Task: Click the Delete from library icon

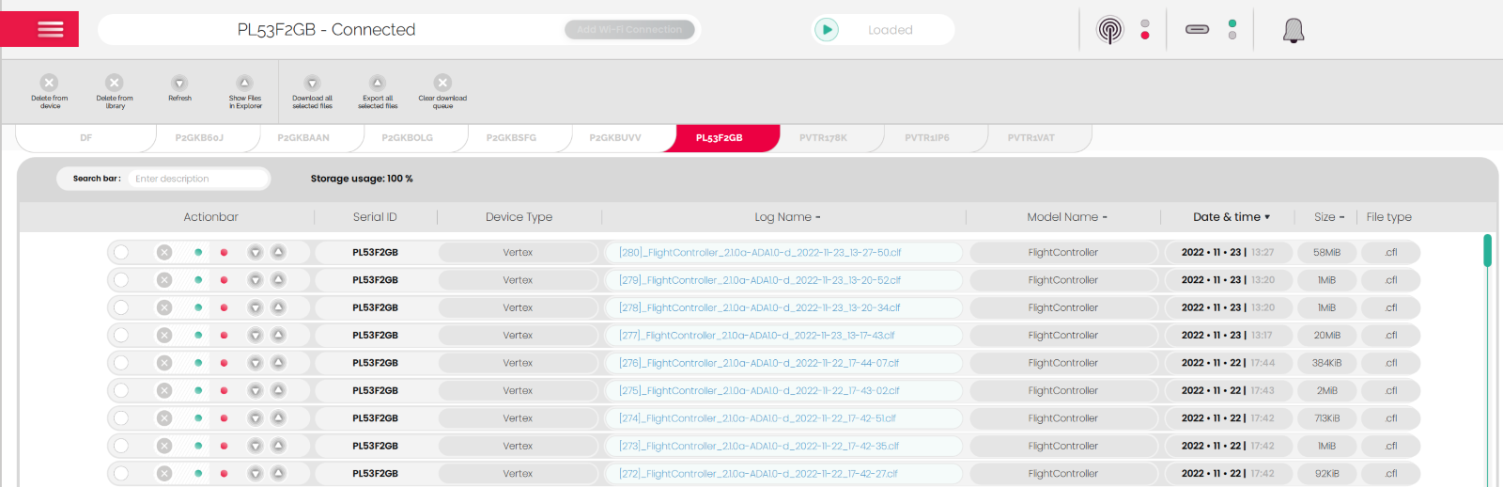Action: [114, 83]
